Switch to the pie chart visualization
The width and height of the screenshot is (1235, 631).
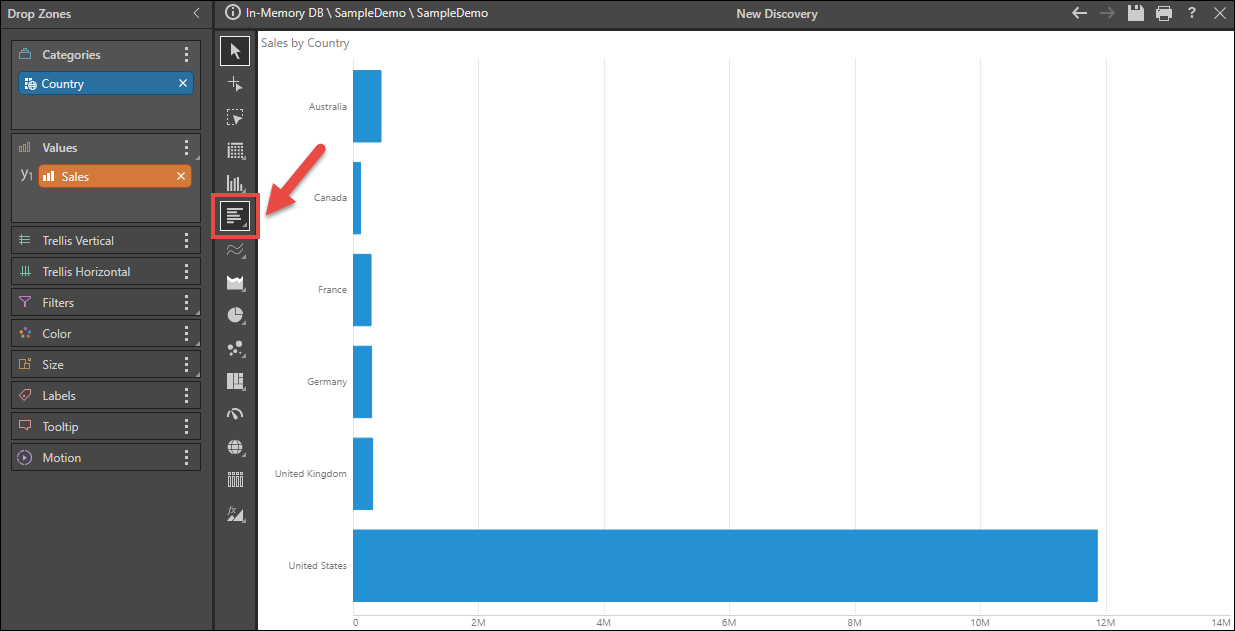point(235,315)
